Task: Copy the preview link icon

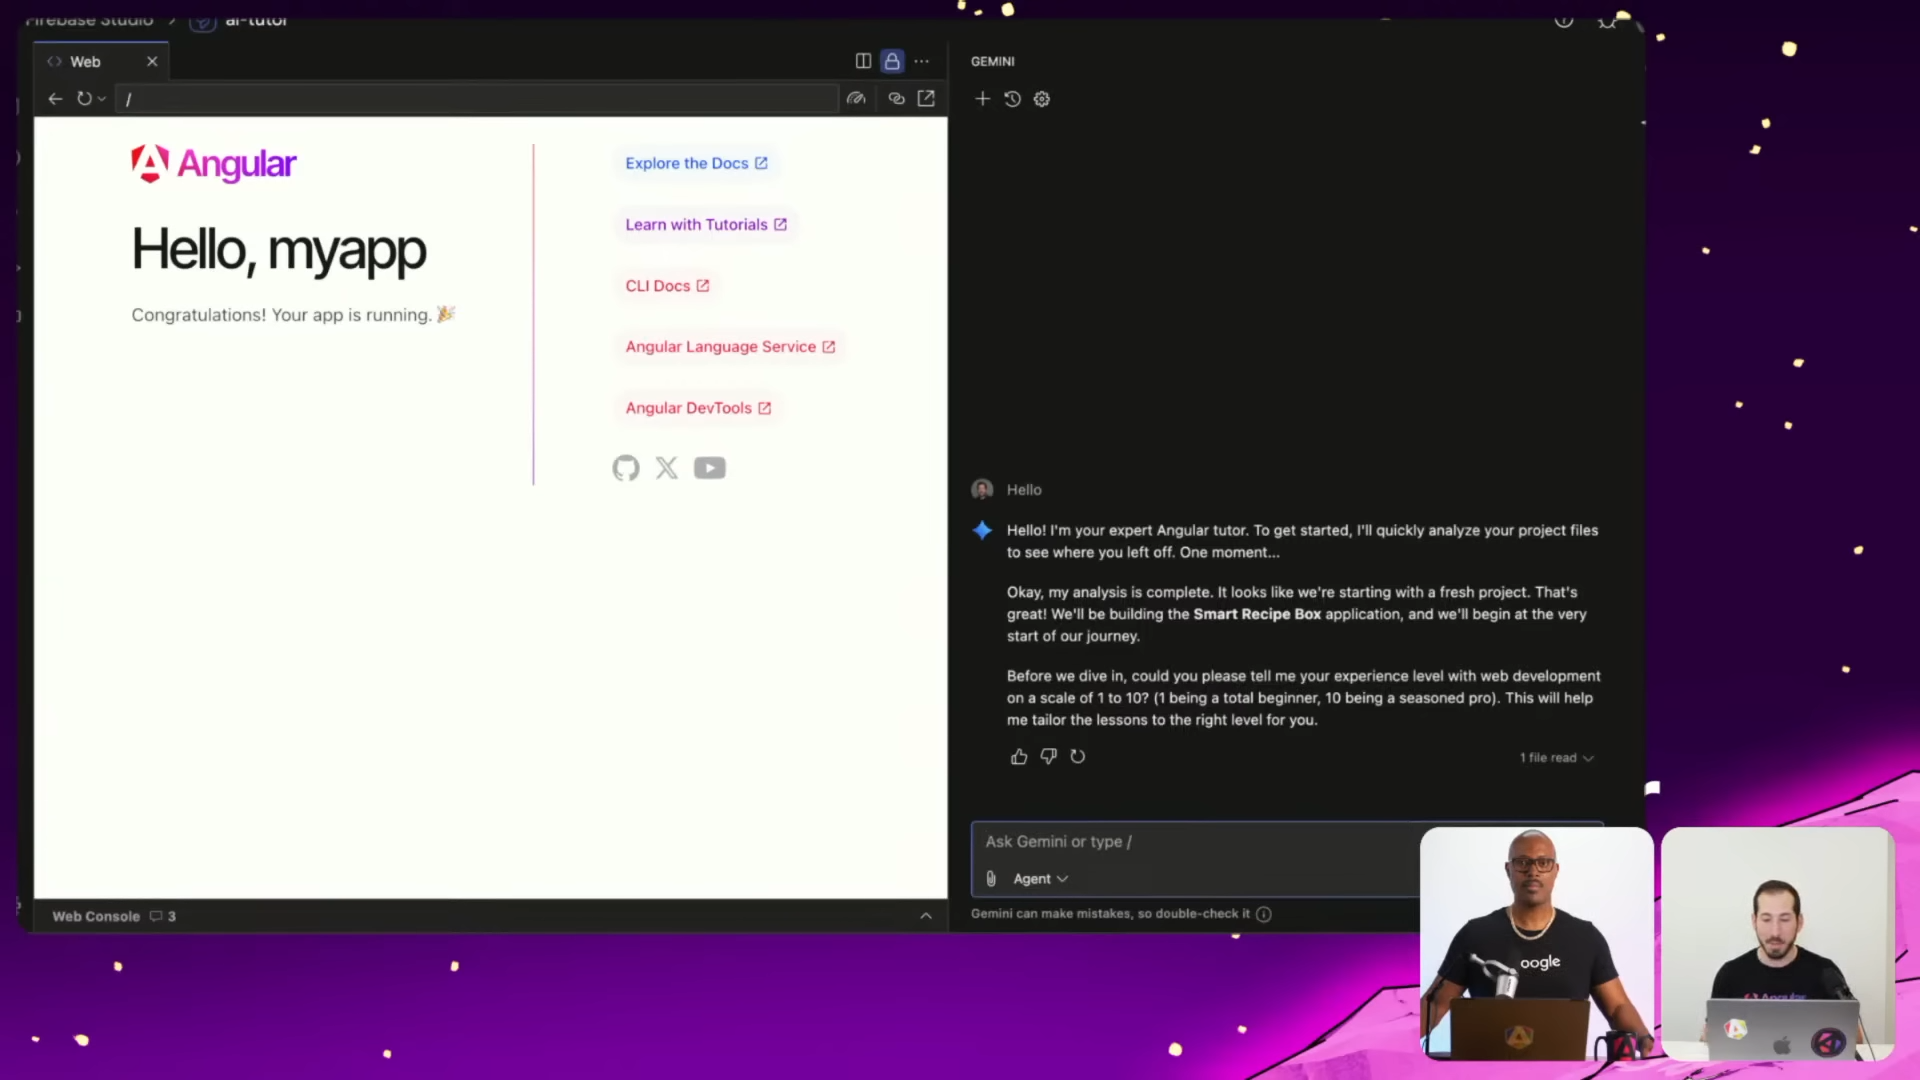Action: [896, 98]
